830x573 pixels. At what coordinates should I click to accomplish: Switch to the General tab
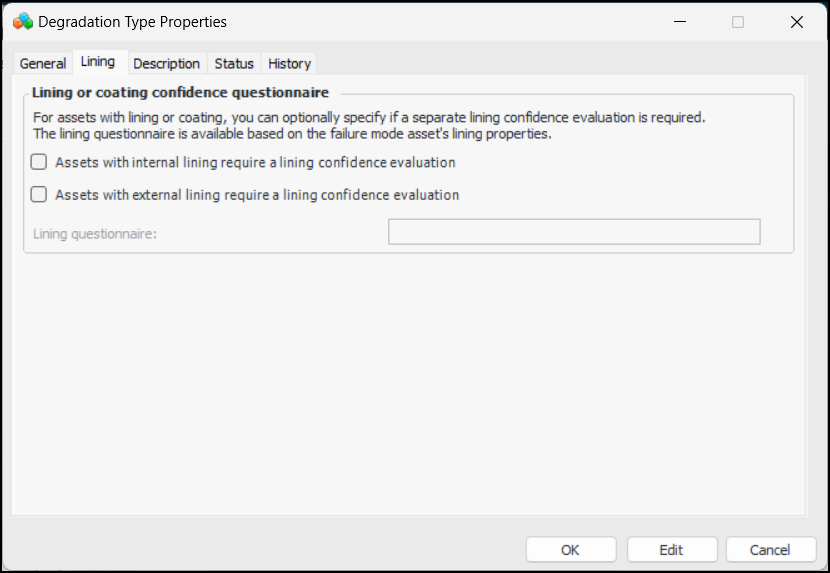point(43,63)
